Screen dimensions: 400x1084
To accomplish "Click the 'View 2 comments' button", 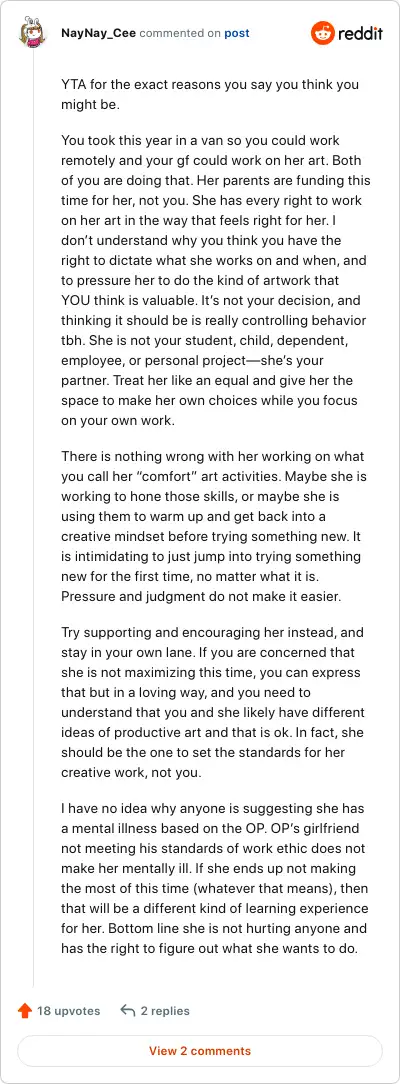I will pyautogui.click(x=200, y=1051).
